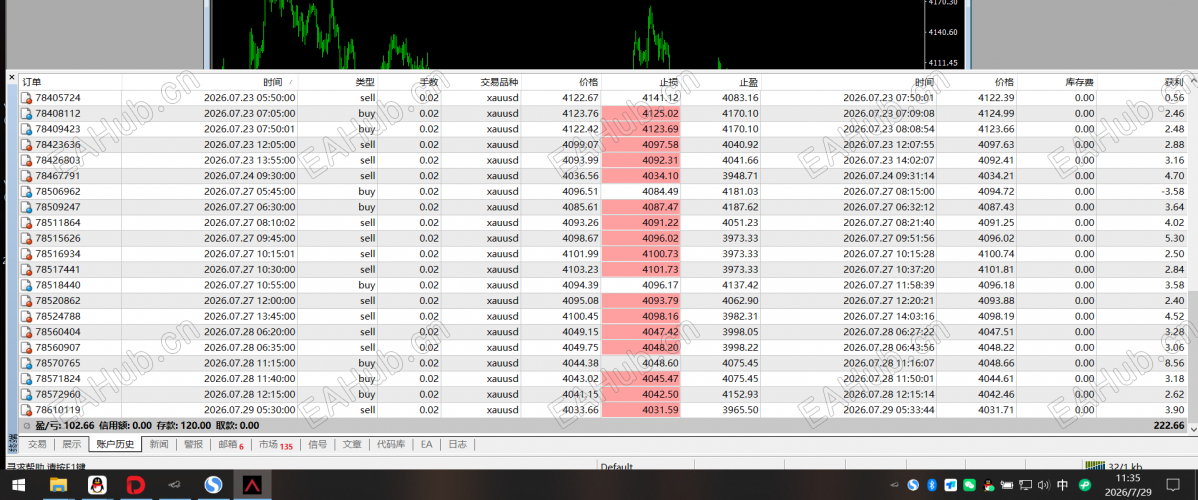This screenshot has height=500, width=1198.
Task: Select take profit cell 4187.62
Action: pos(720,207)
